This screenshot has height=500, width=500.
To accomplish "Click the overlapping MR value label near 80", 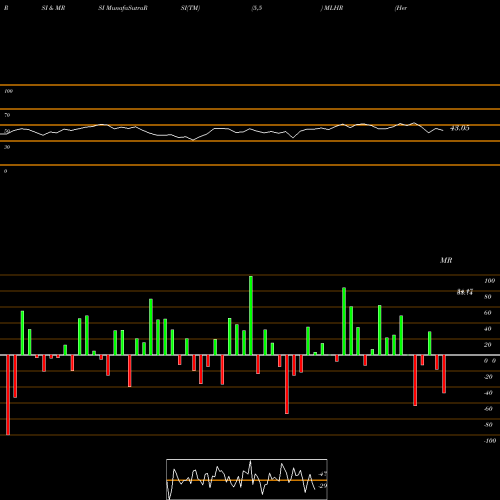I will 465,292.
